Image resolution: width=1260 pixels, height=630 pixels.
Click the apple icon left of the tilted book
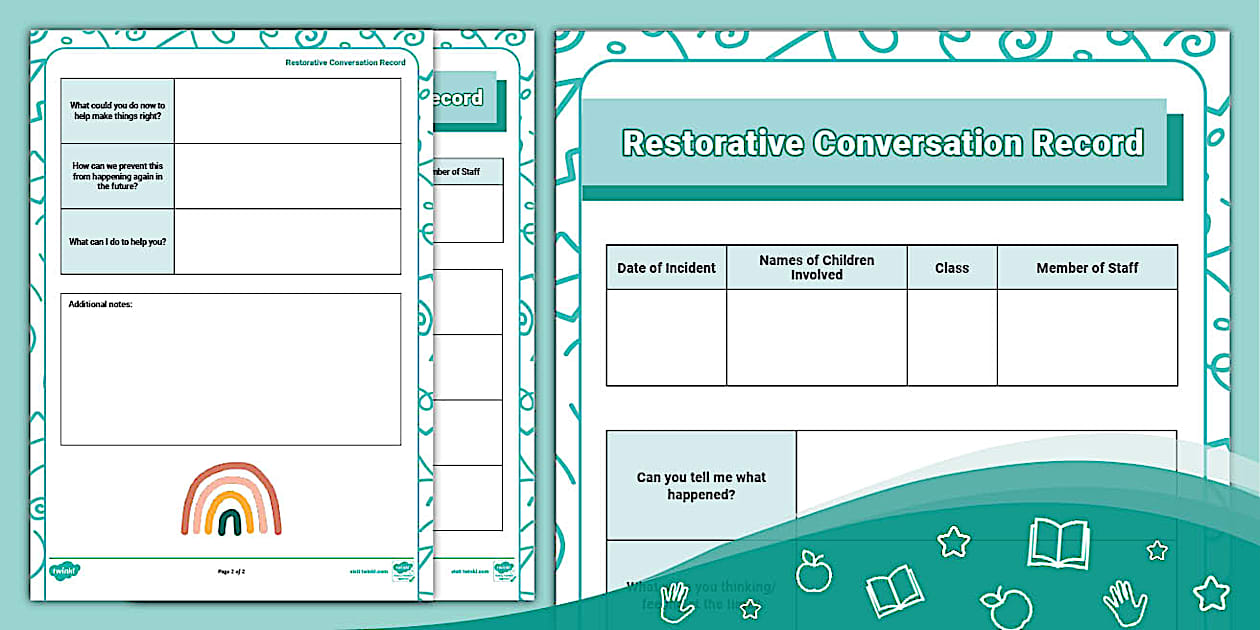click(813, 571)
